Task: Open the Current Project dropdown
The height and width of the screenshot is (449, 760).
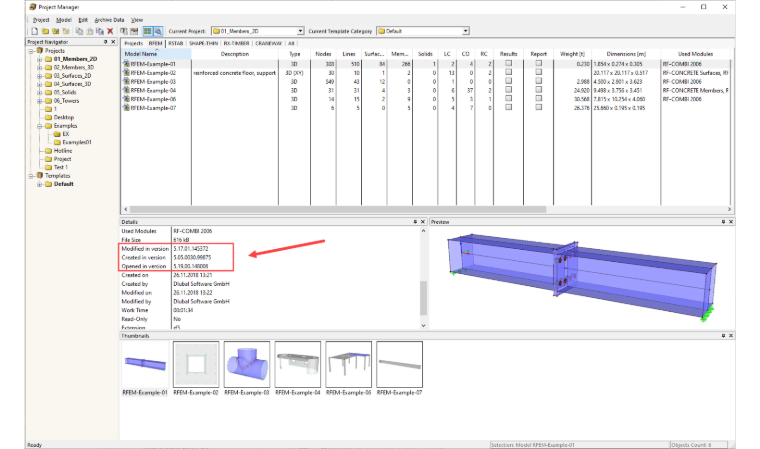Action: (301, 31)
